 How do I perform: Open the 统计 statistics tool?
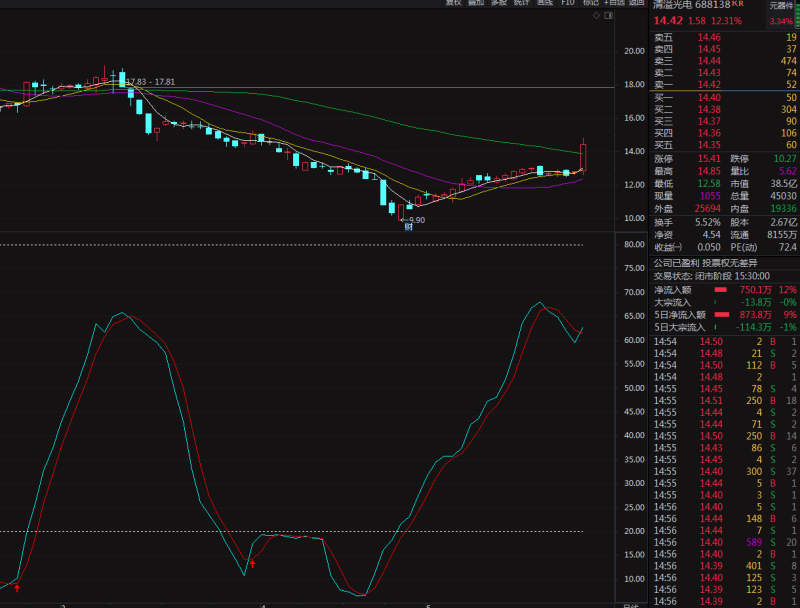click(522, 3)
